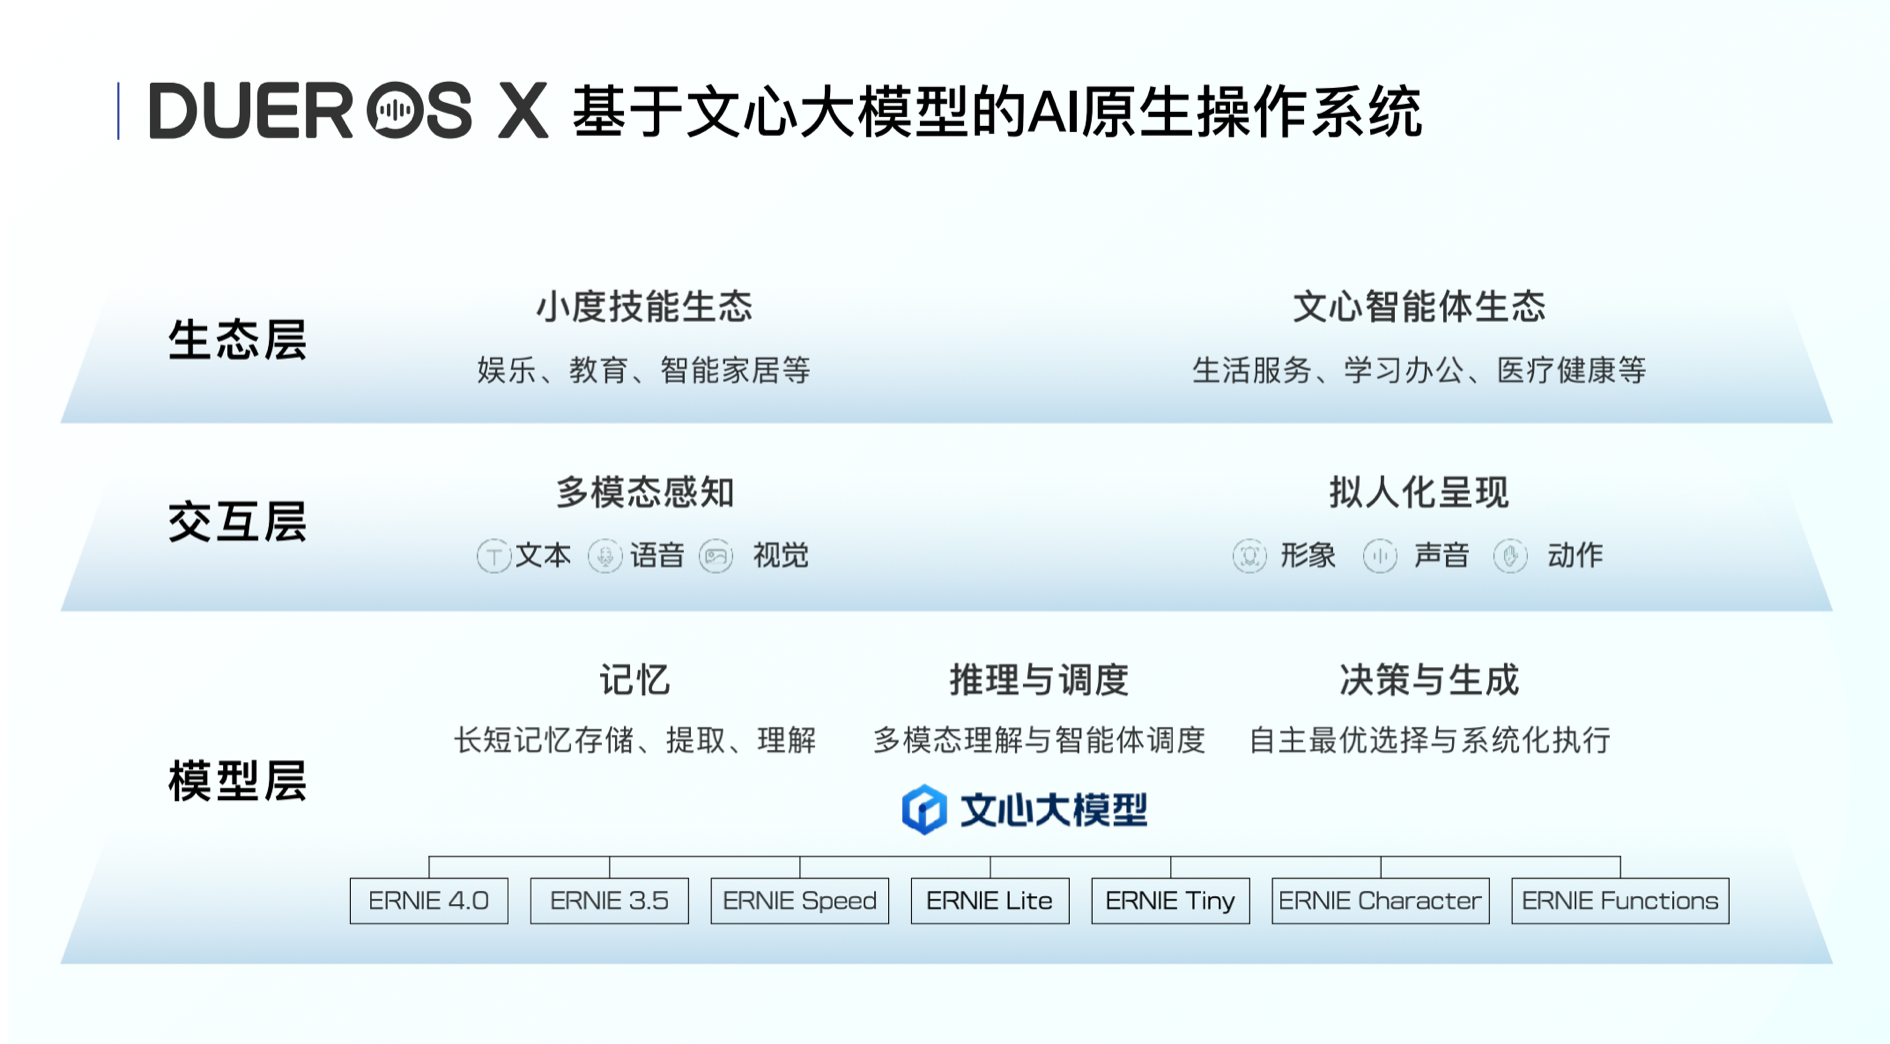Click the gesture icon beside 动作
The width and height of the screenshot is (1890, 1044).
pyautogui.click(x=1510, y=556)
